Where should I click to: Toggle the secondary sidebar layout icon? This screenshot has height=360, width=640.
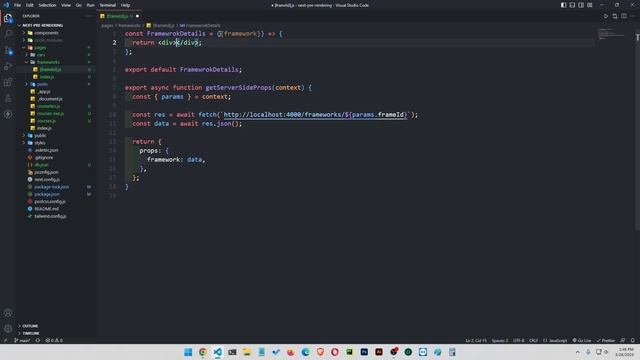click(x=581, y=5)
